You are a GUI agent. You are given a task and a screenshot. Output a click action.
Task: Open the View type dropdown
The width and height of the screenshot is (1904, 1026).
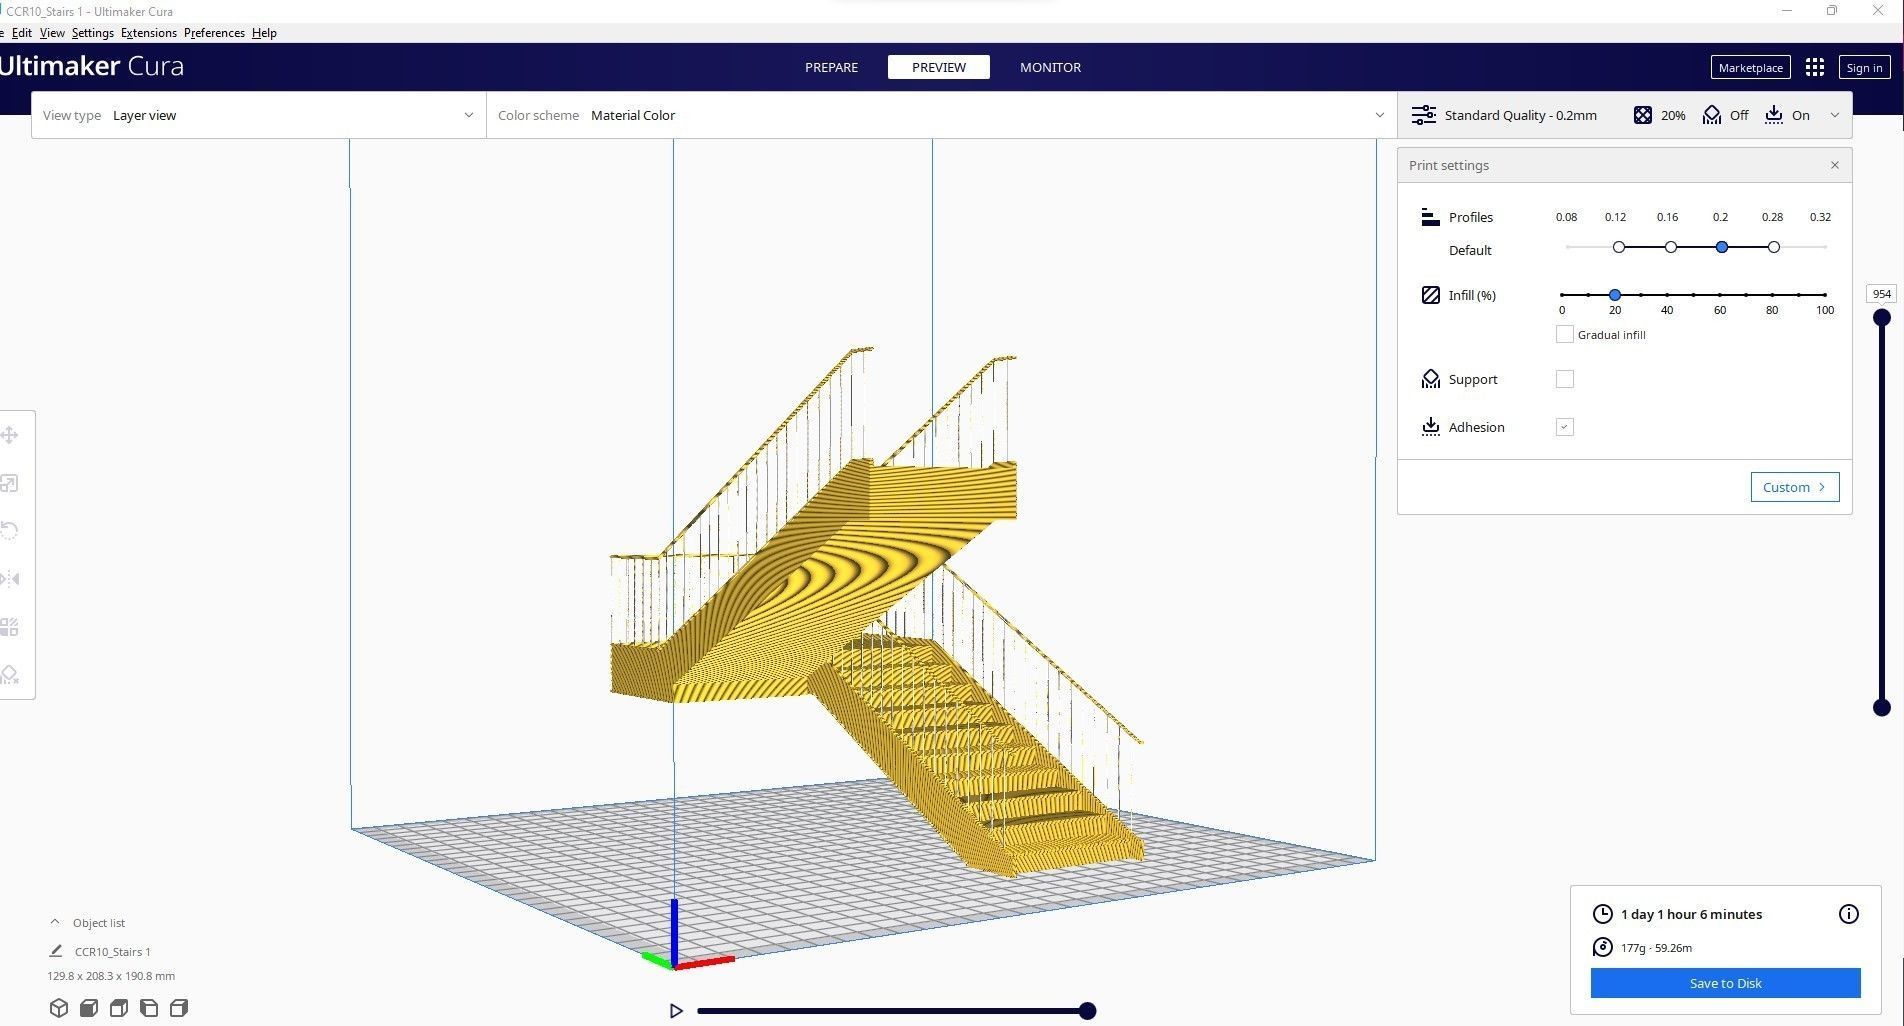click(259, 115)
